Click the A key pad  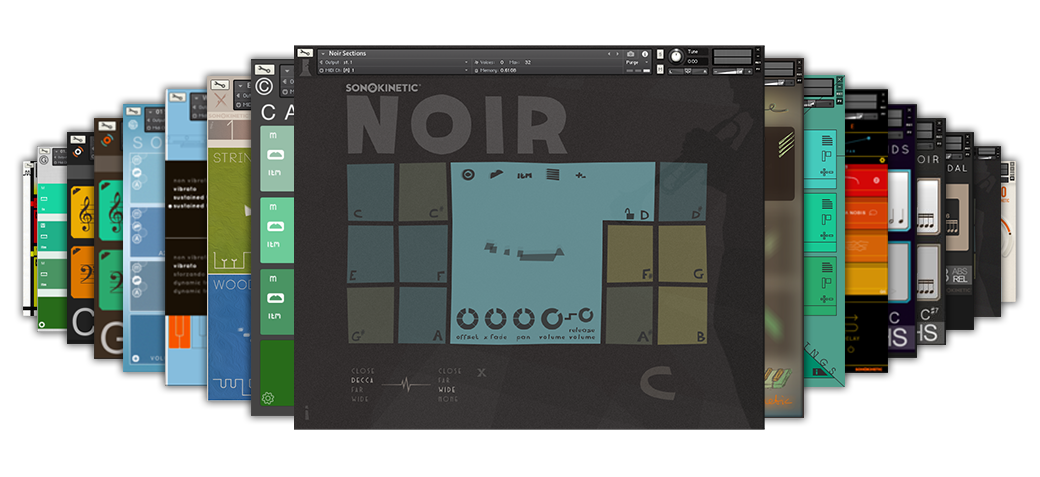point(422,315)
